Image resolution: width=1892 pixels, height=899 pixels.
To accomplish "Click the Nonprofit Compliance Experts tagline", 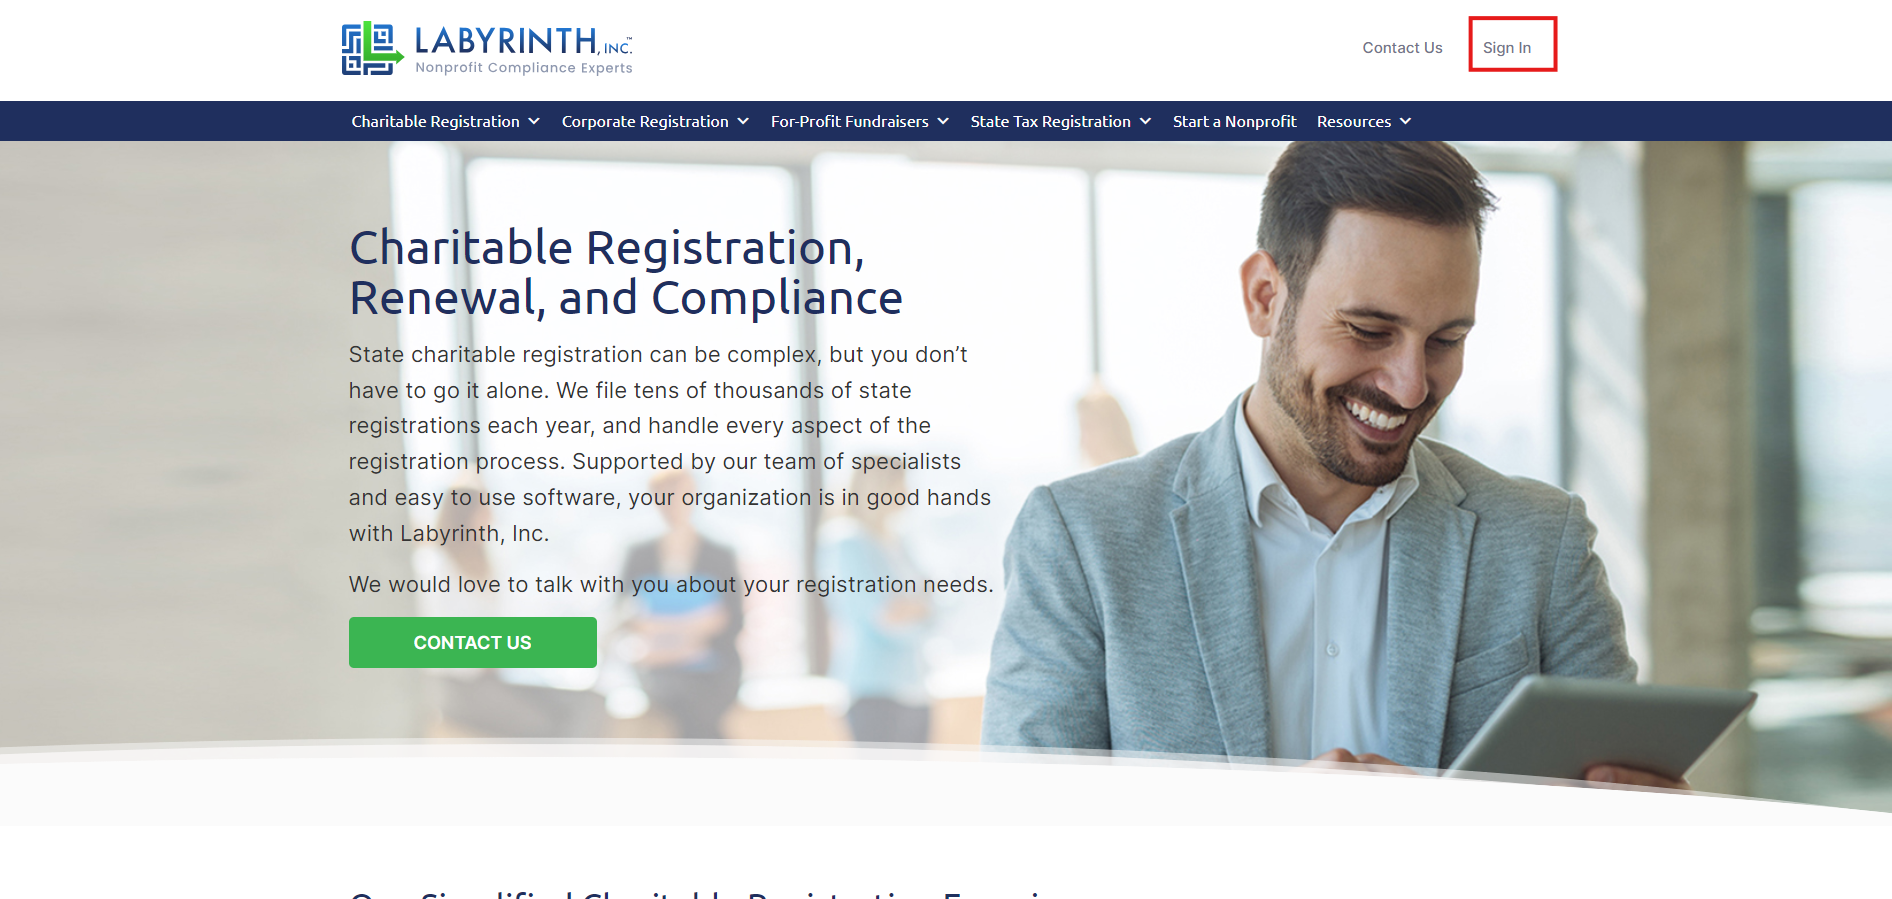I will point(523,68).
